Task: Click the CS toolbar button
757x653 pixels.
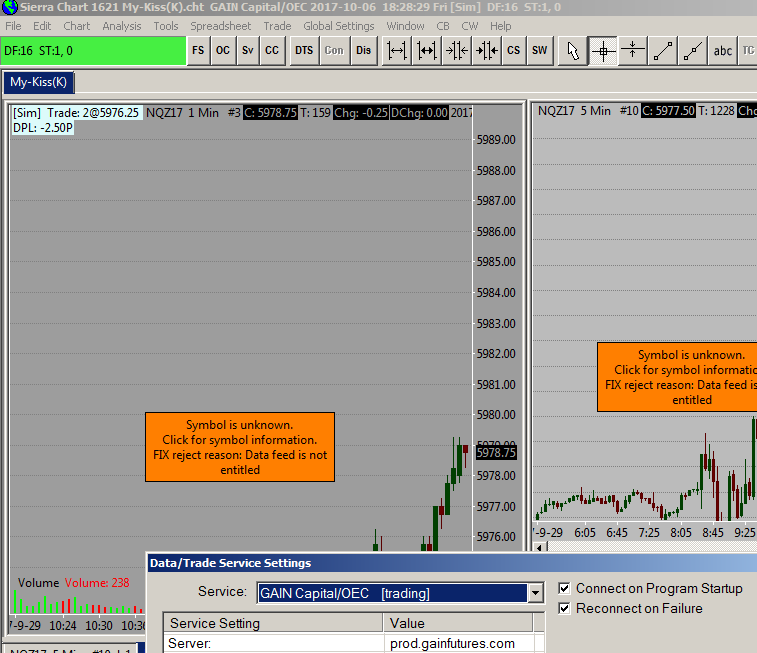Action: tap(514, 51)
